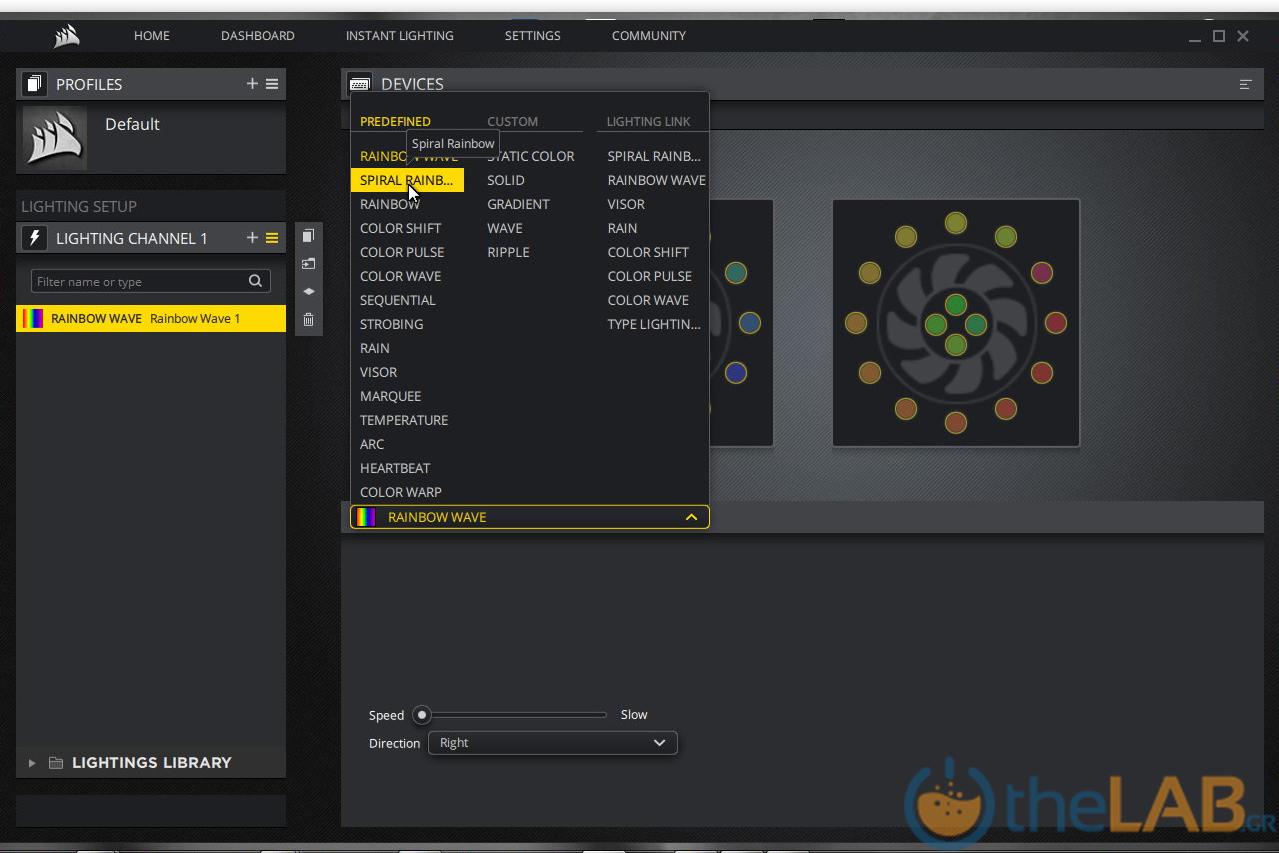Viewport: 1279px width, 853px height.
Task: Select TEMPERATURE effect
Action: [x=404, y=420]
